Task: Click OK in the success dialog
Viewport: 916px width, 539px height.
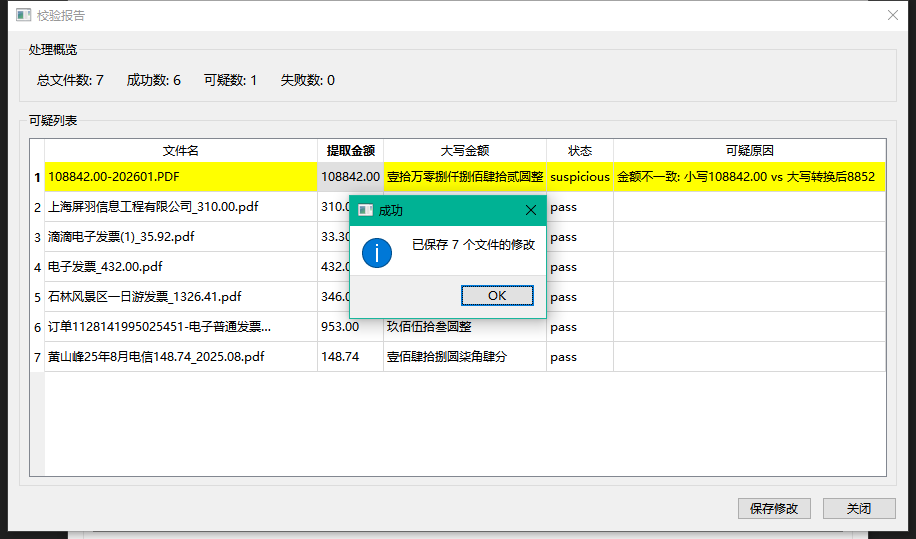Action: point(497,296)
